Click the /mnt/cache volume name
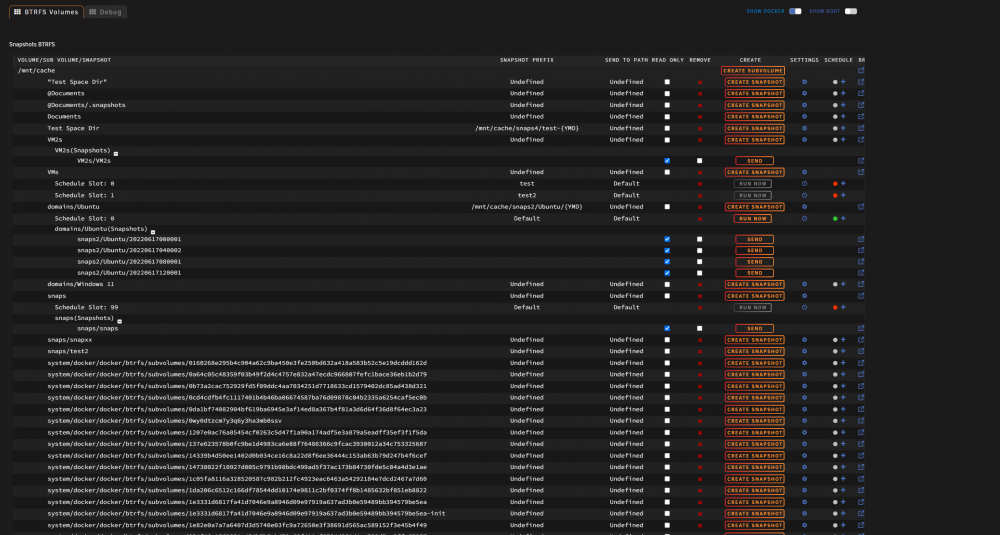Image resolution: width=1000 pixels, height=535 pixels. click(x=36, y=71)
